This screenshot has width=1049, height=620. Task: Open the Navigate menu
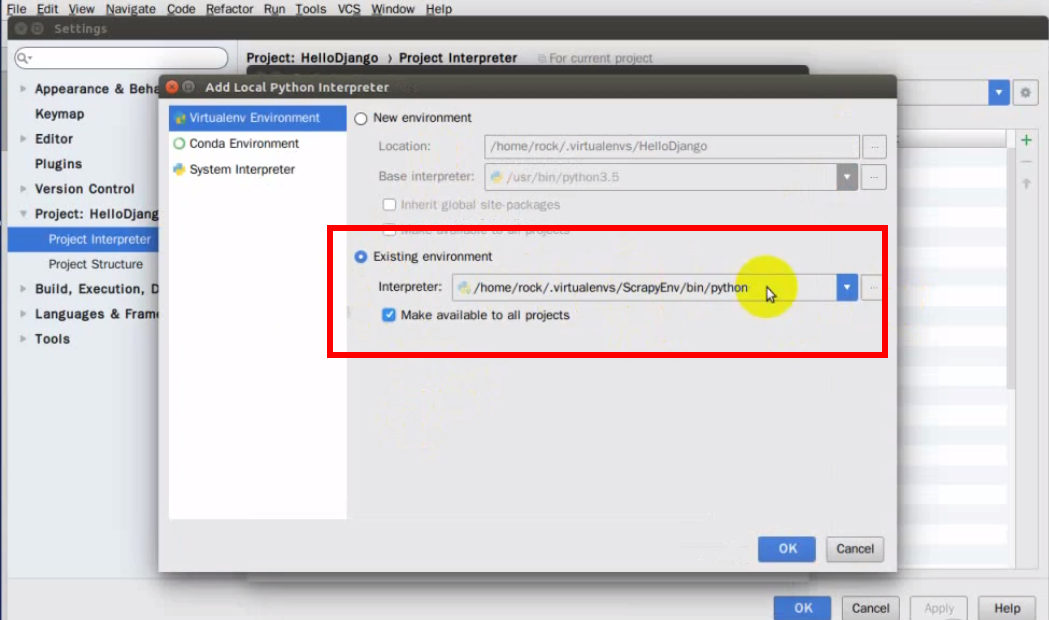coord(130,9)
